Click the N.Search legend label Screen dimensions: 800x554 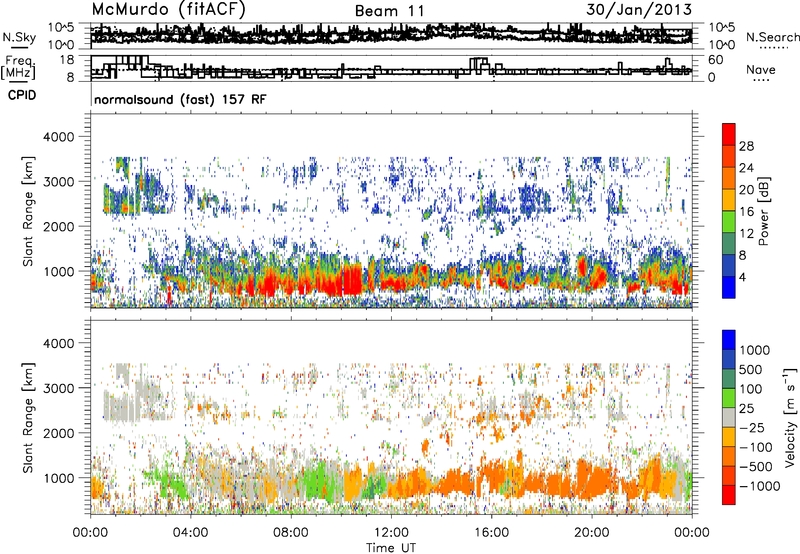(x=772, y=37)
